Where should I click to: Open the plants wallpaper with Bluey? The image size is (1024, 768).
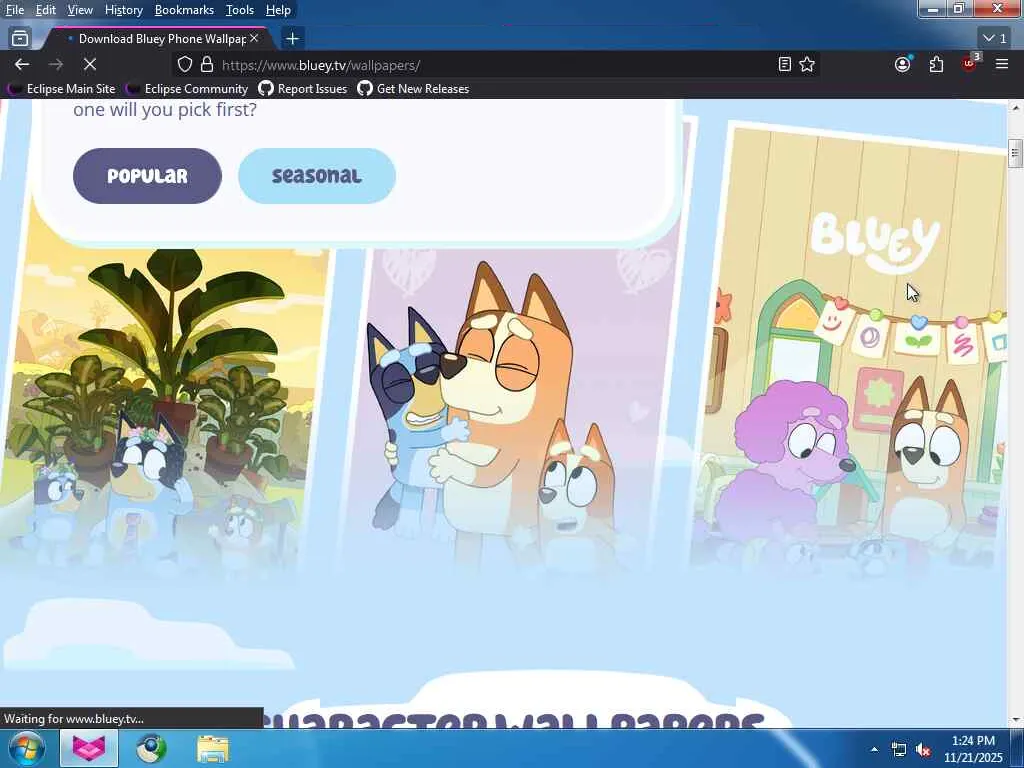(x=163, y=405)
